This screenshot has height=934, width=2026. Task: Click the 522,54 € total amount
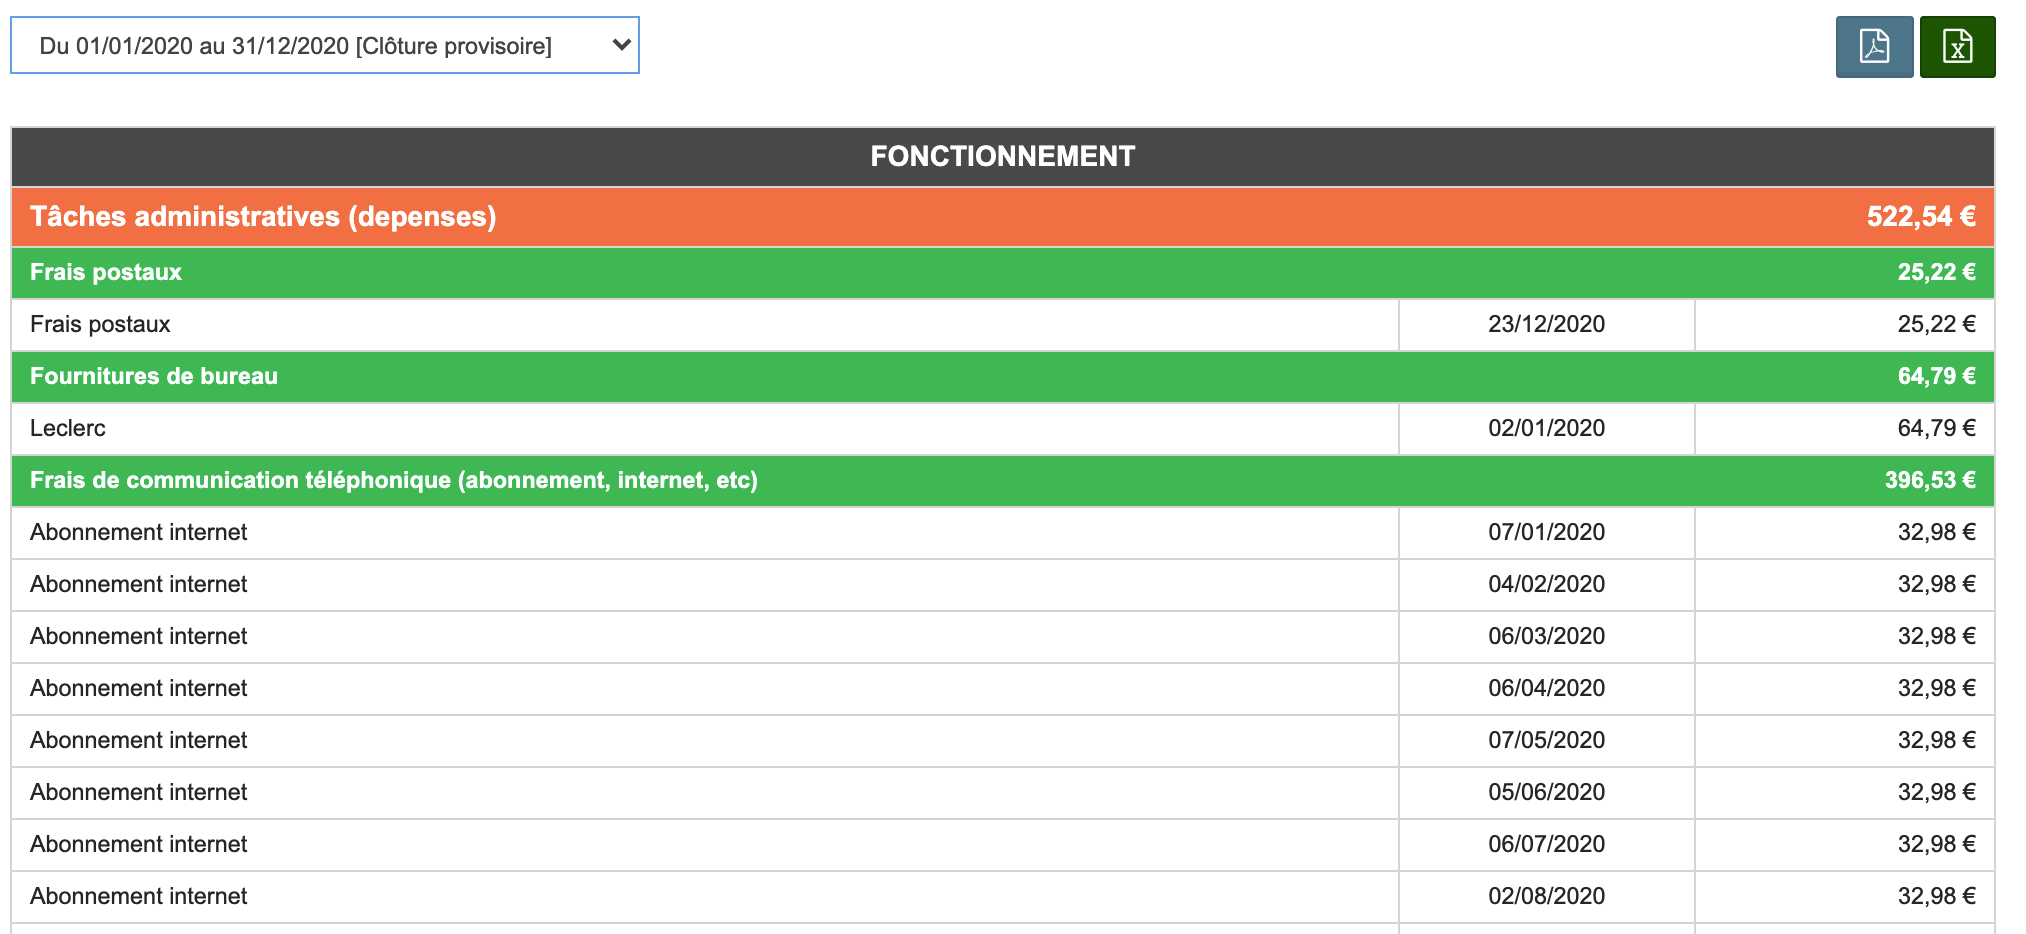tap(1920, 217)
